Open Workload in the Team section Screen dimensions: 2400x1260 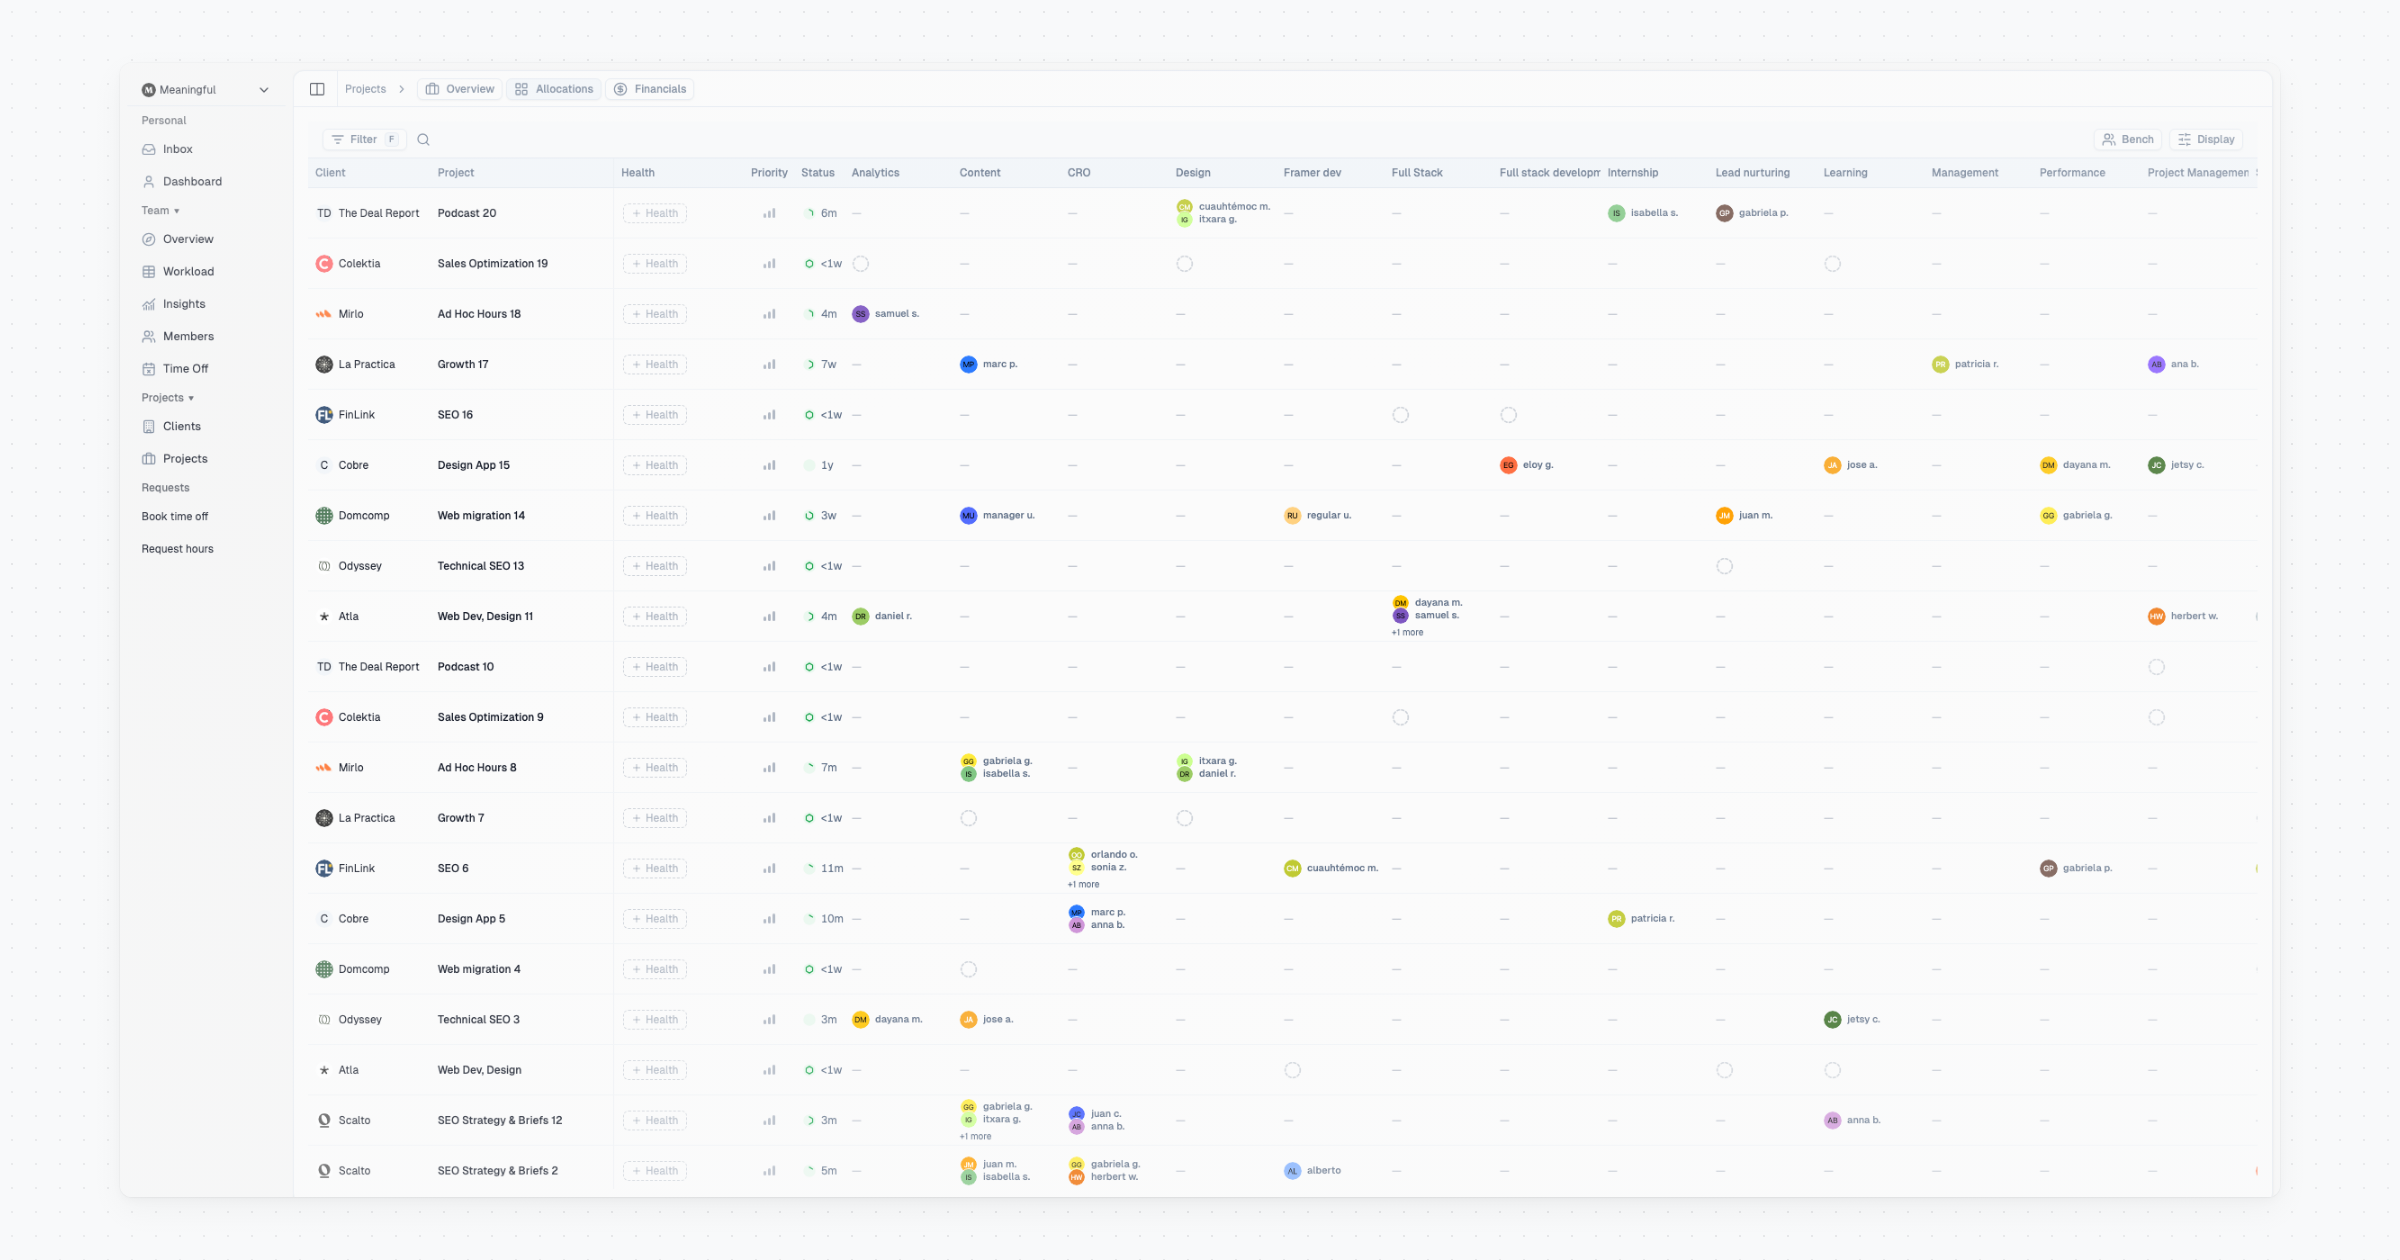(x=188, y=272)
